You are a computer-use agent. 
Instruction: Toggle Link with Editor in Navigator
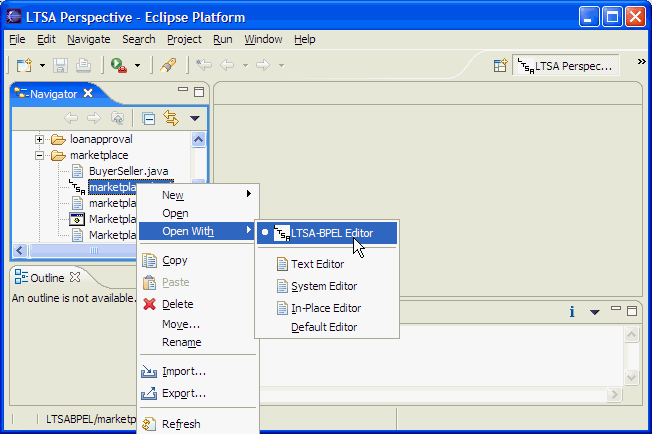tap(171, 118)
